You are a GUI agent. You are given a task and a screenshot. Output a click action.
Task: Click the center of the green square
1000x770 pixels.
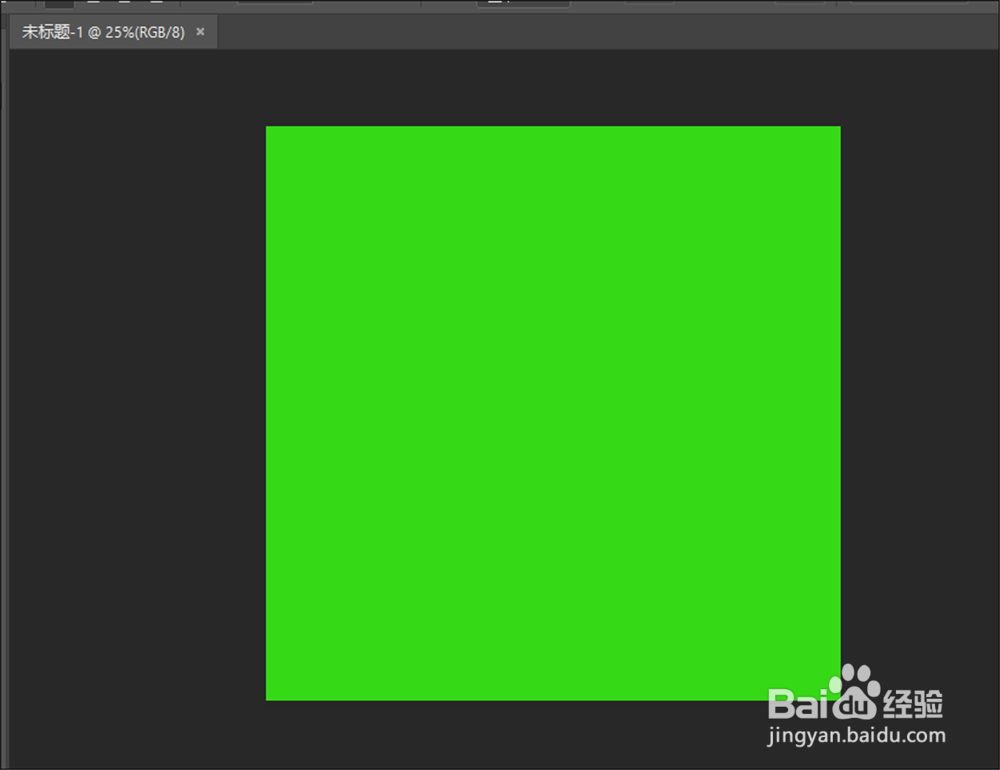553,412
